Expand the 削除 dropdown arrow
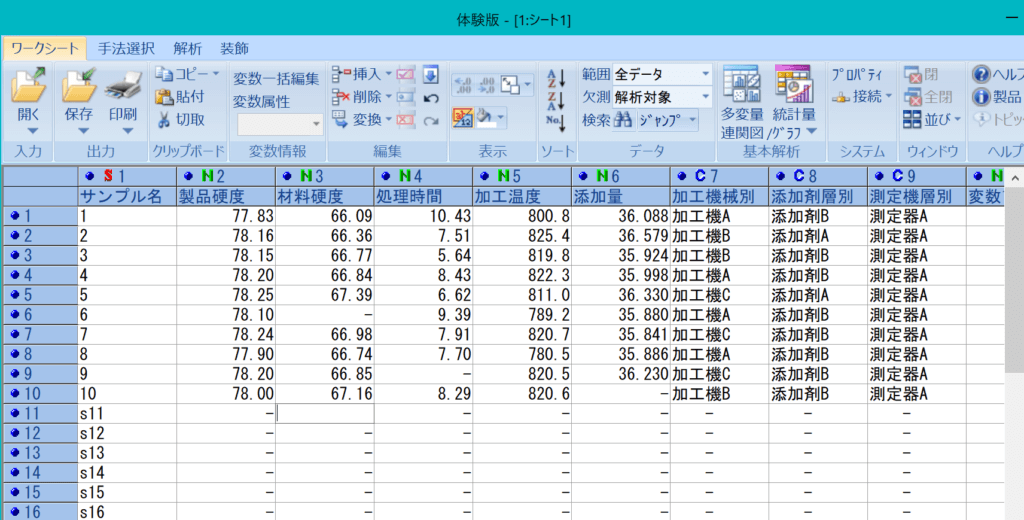Image resolution: width=1024 pixels, height=520 pixels. coord(388,97)
